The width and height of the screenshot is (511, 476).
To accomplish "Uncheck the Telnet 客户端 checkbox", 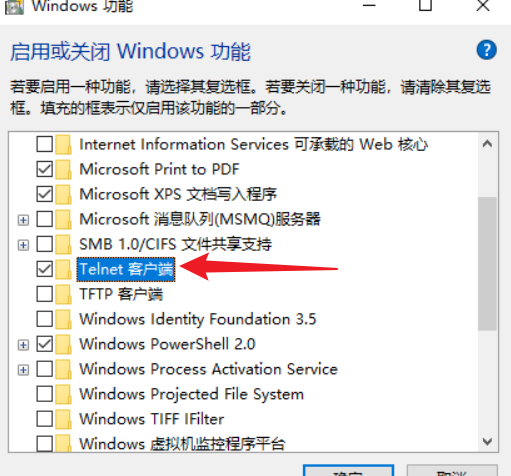I will pos(45,269).
